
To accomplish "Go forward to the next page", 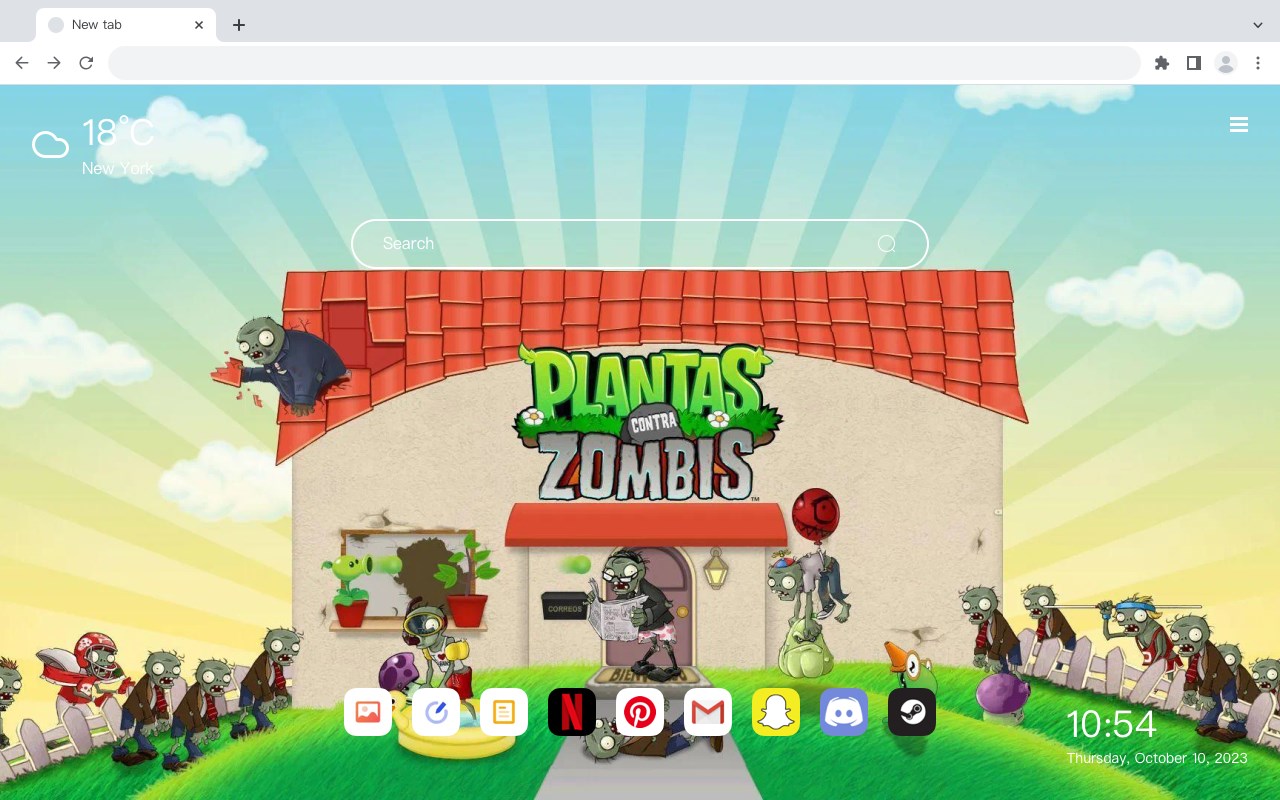I will coord(54,63).
